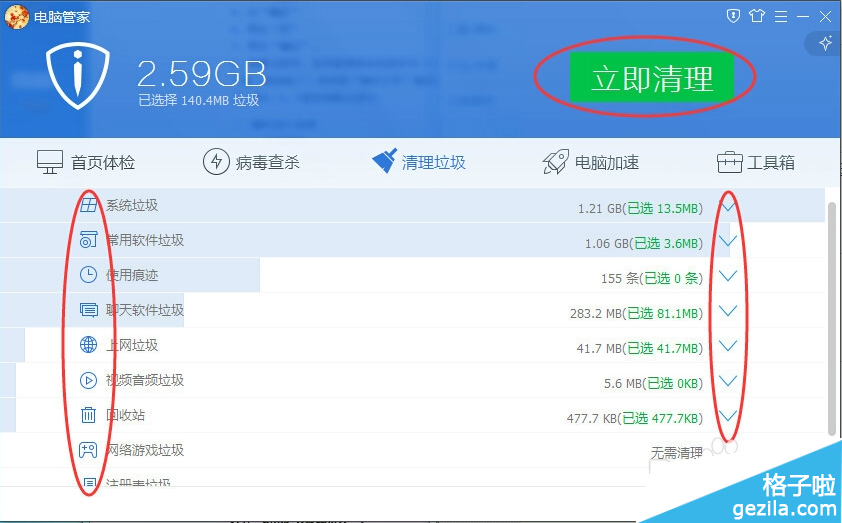Image resolution: width=842 pixels, height=523 pixels.
Task: Click the 无需清理 status text
Action: pos(677,453)
